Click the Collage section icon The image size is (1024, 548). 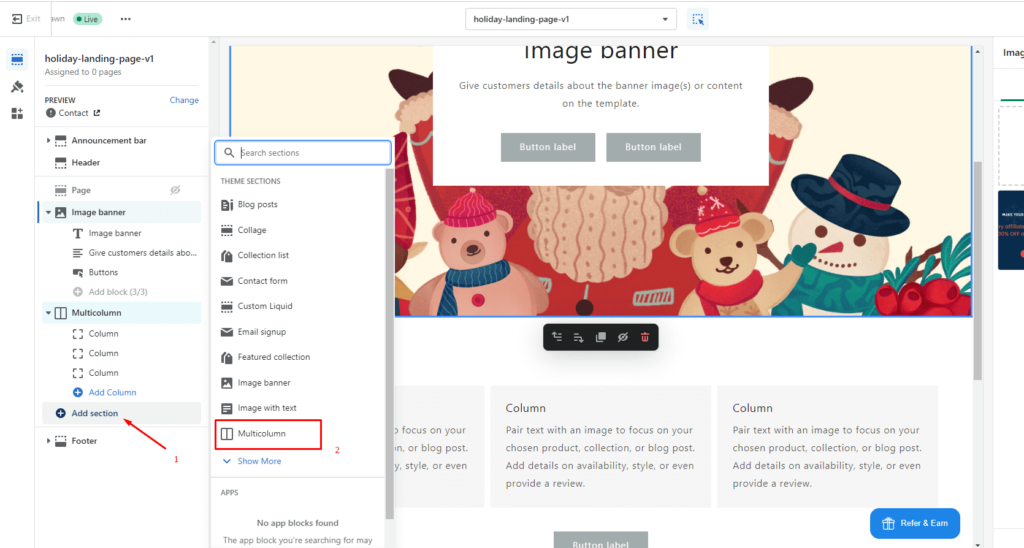pos(227,230)
